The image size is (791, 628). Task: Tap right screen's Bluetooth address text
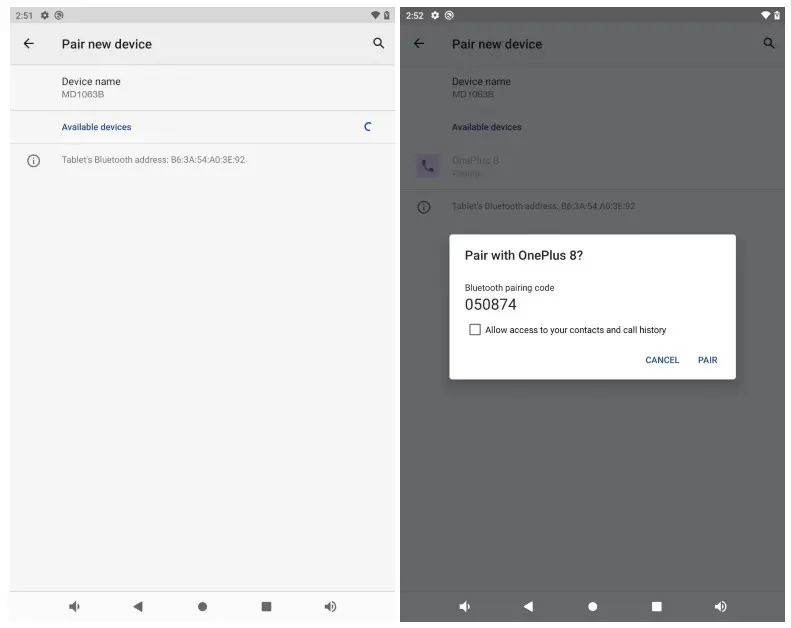pyautogui.click(x=543, y=206)
